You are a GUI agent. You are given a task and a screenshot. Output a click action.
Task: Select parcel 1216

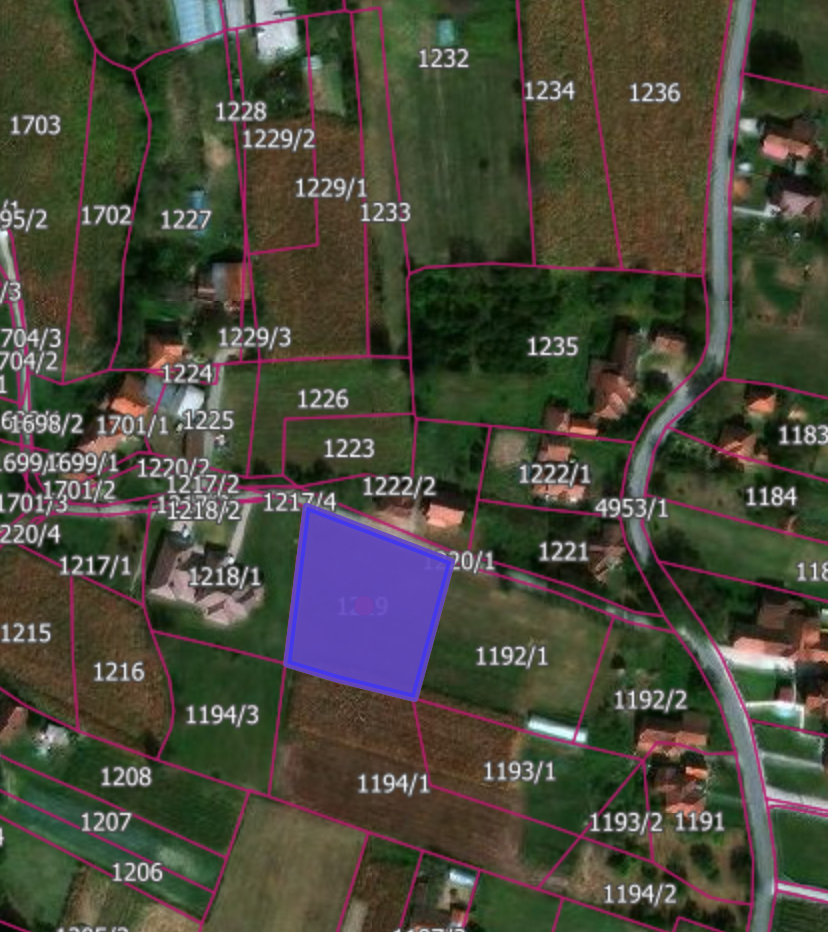[x=119, y=671]
